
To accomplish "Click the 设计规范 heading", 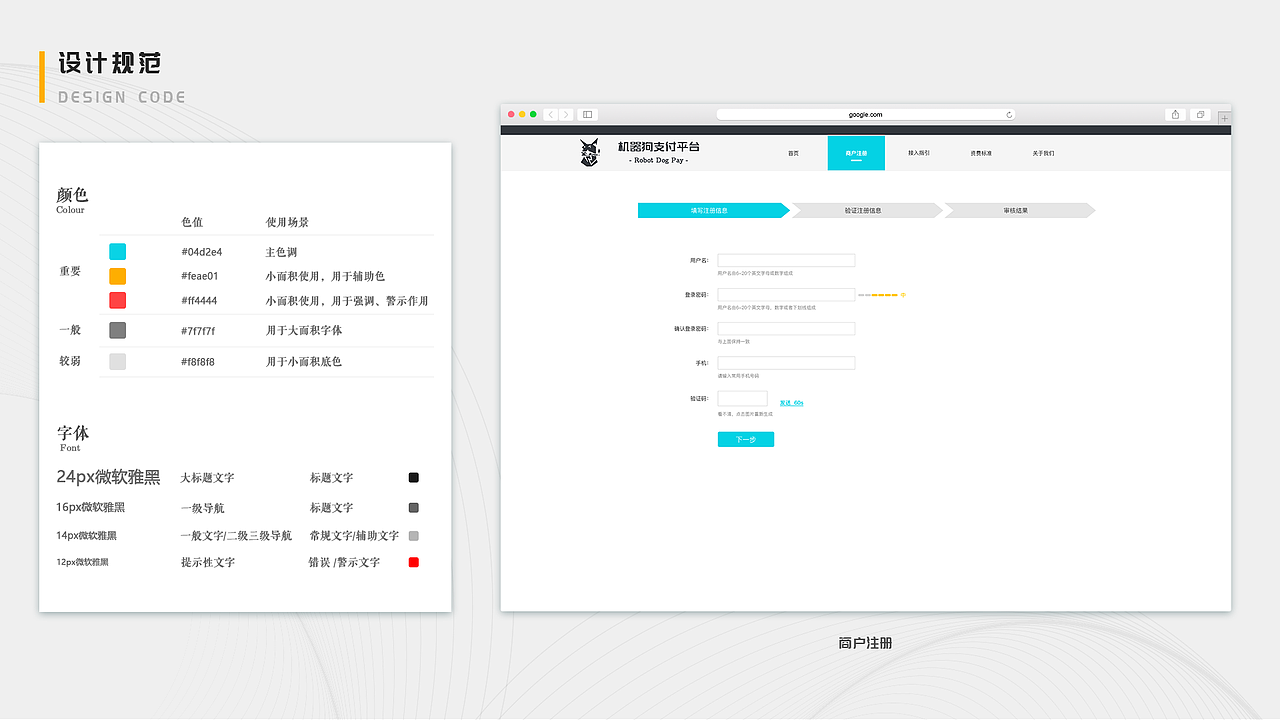I will [x=109, y=64].
